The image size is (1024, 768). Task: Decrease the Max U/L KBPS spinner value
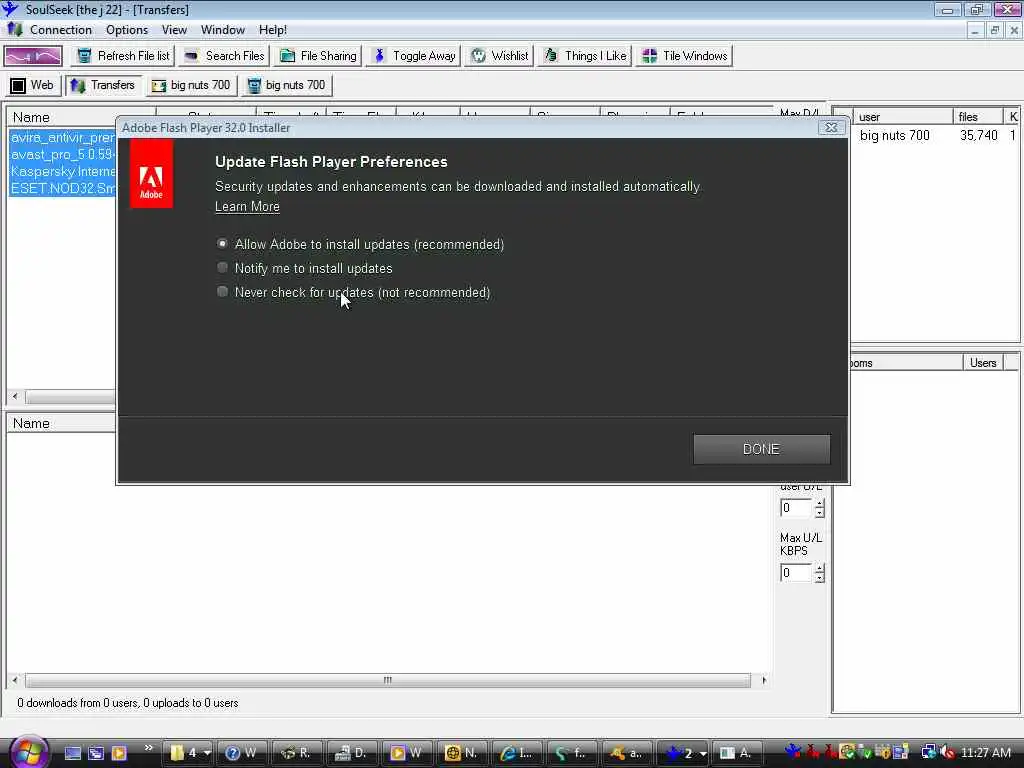[819, 577]
